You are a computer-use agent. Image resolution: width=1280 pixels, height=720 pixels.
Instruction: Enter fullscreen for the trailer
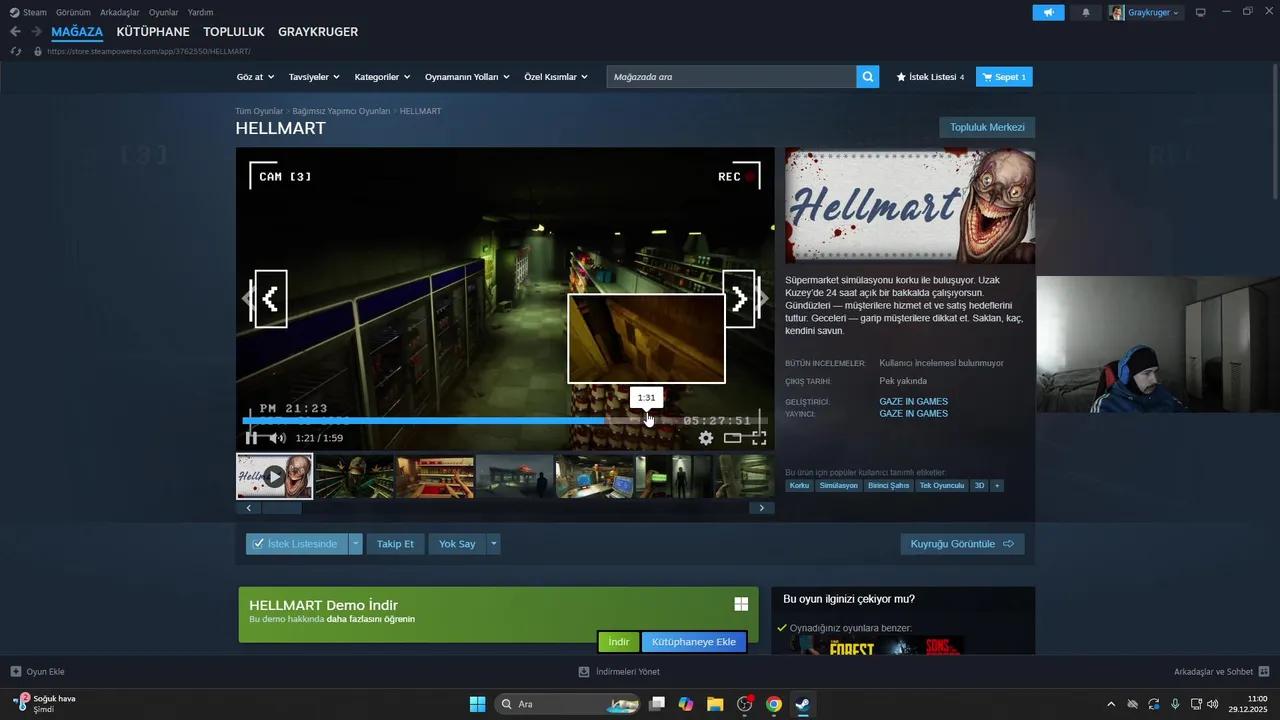pyautogui.click(x=759, y=438)
